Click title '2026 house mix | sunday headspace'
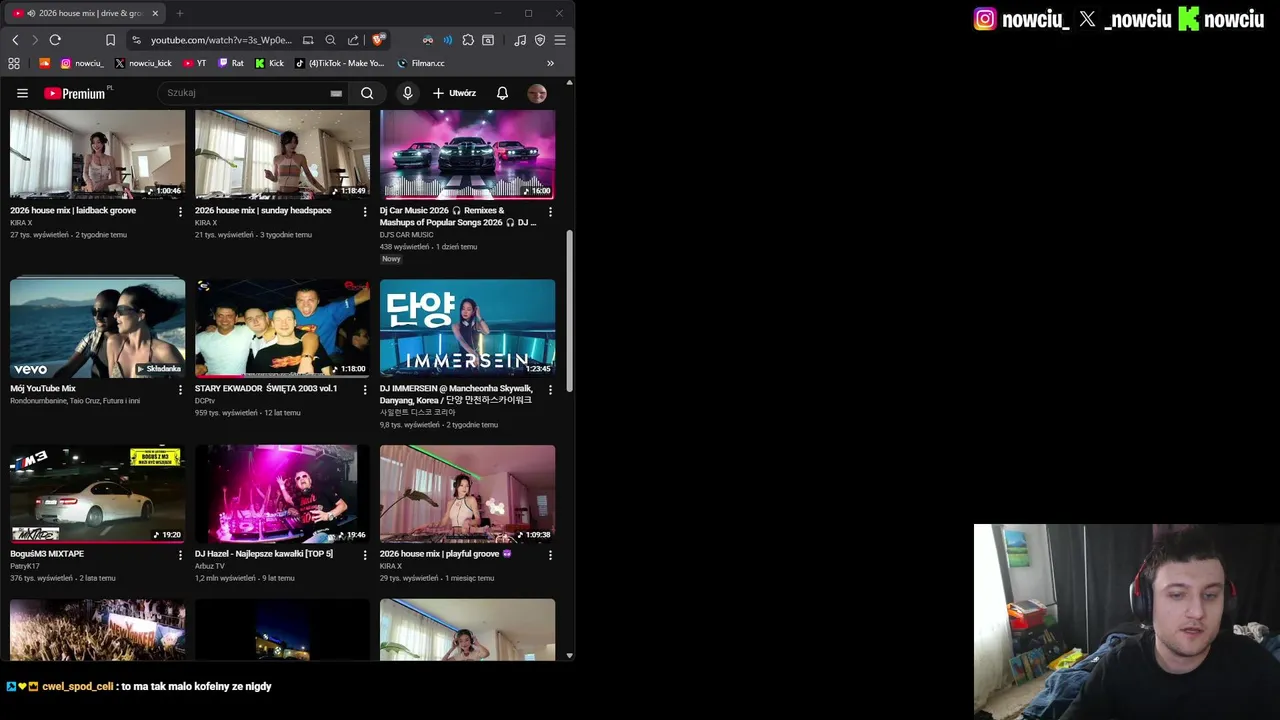 coord(263,210)
